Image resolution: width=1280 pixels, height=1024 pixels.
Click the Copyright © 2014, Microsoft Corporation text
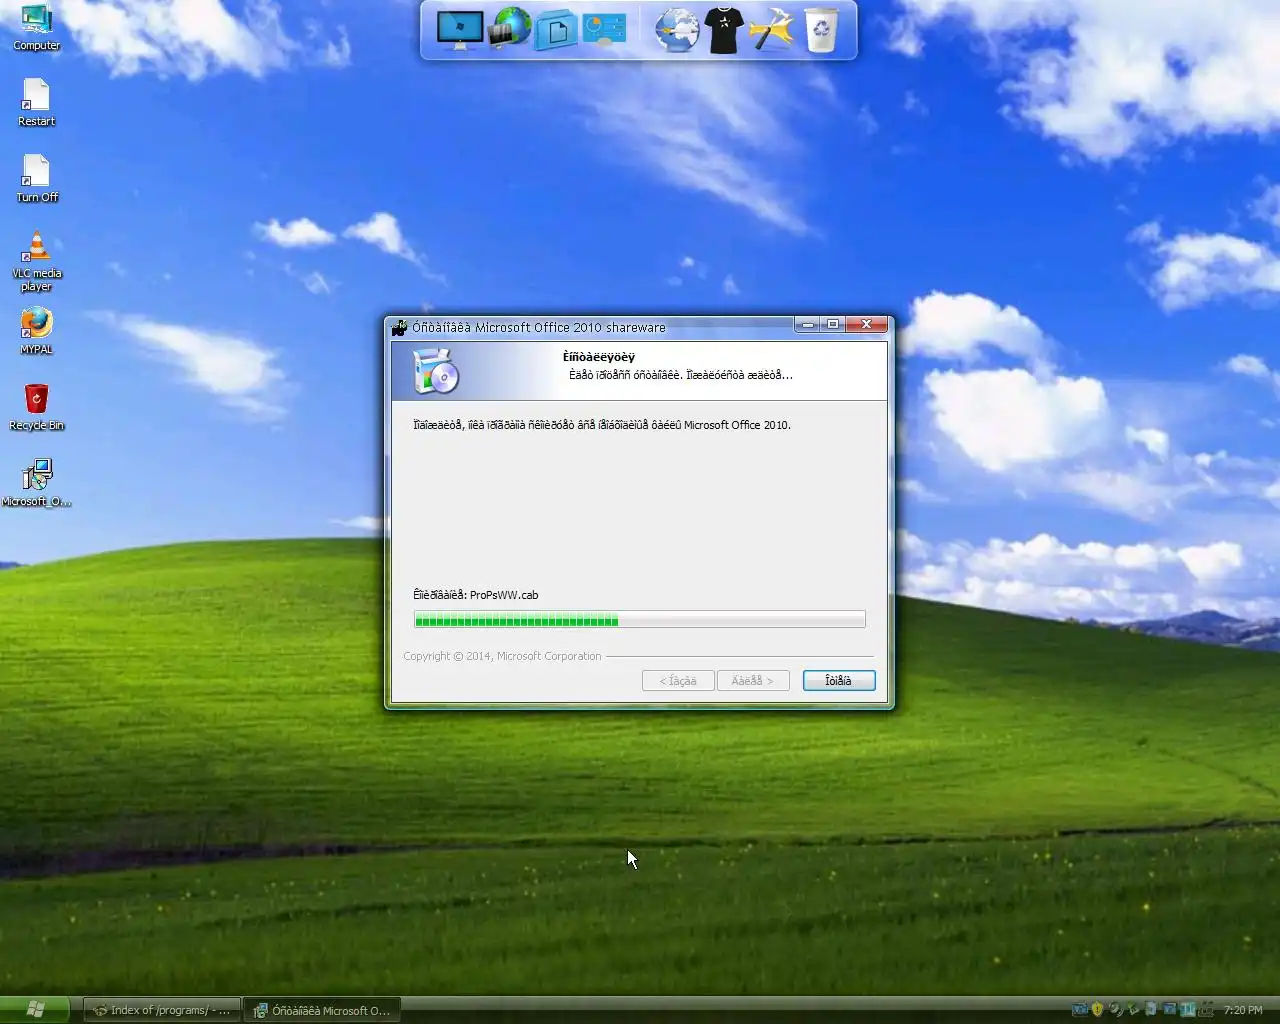click(502, 656)
